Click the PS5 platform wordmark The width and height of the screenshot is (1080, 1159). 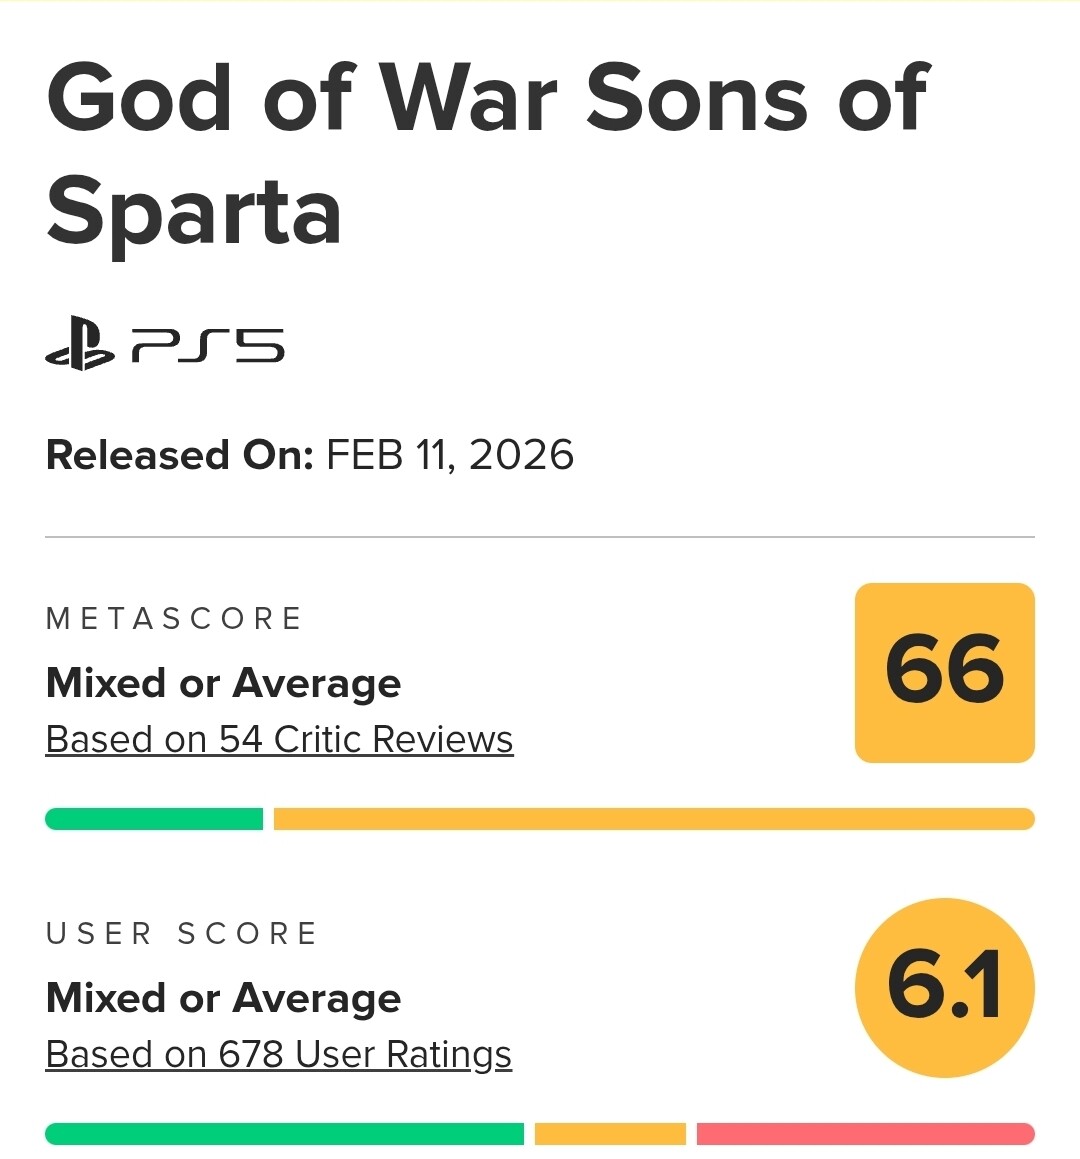(208, 346)
